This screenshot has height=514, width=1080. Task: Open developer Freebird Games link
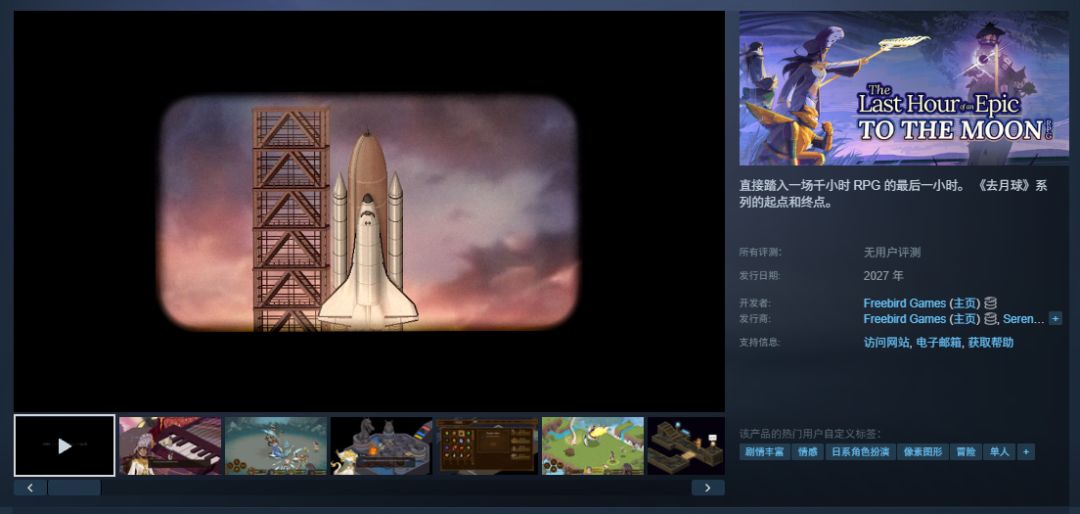coord(904,303)
